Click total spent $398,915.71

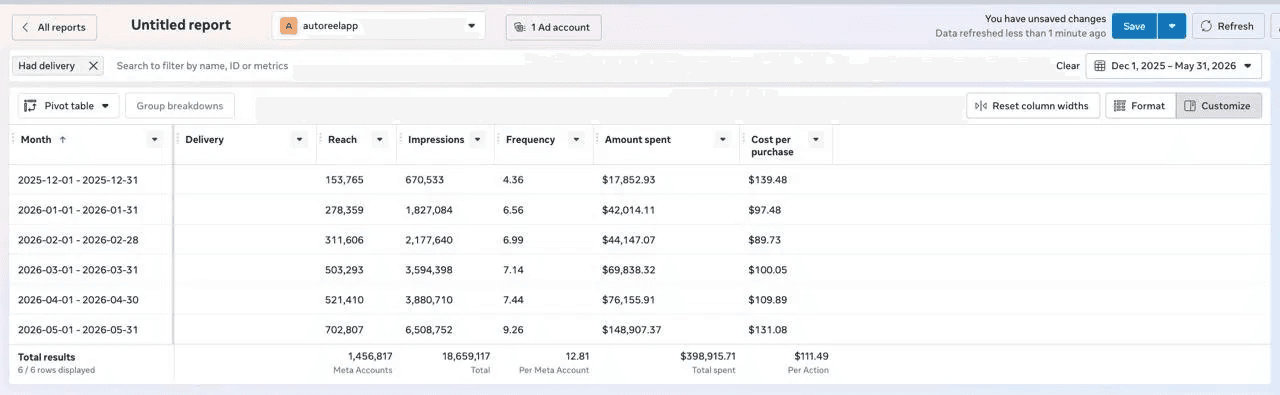tap(708, 356)
